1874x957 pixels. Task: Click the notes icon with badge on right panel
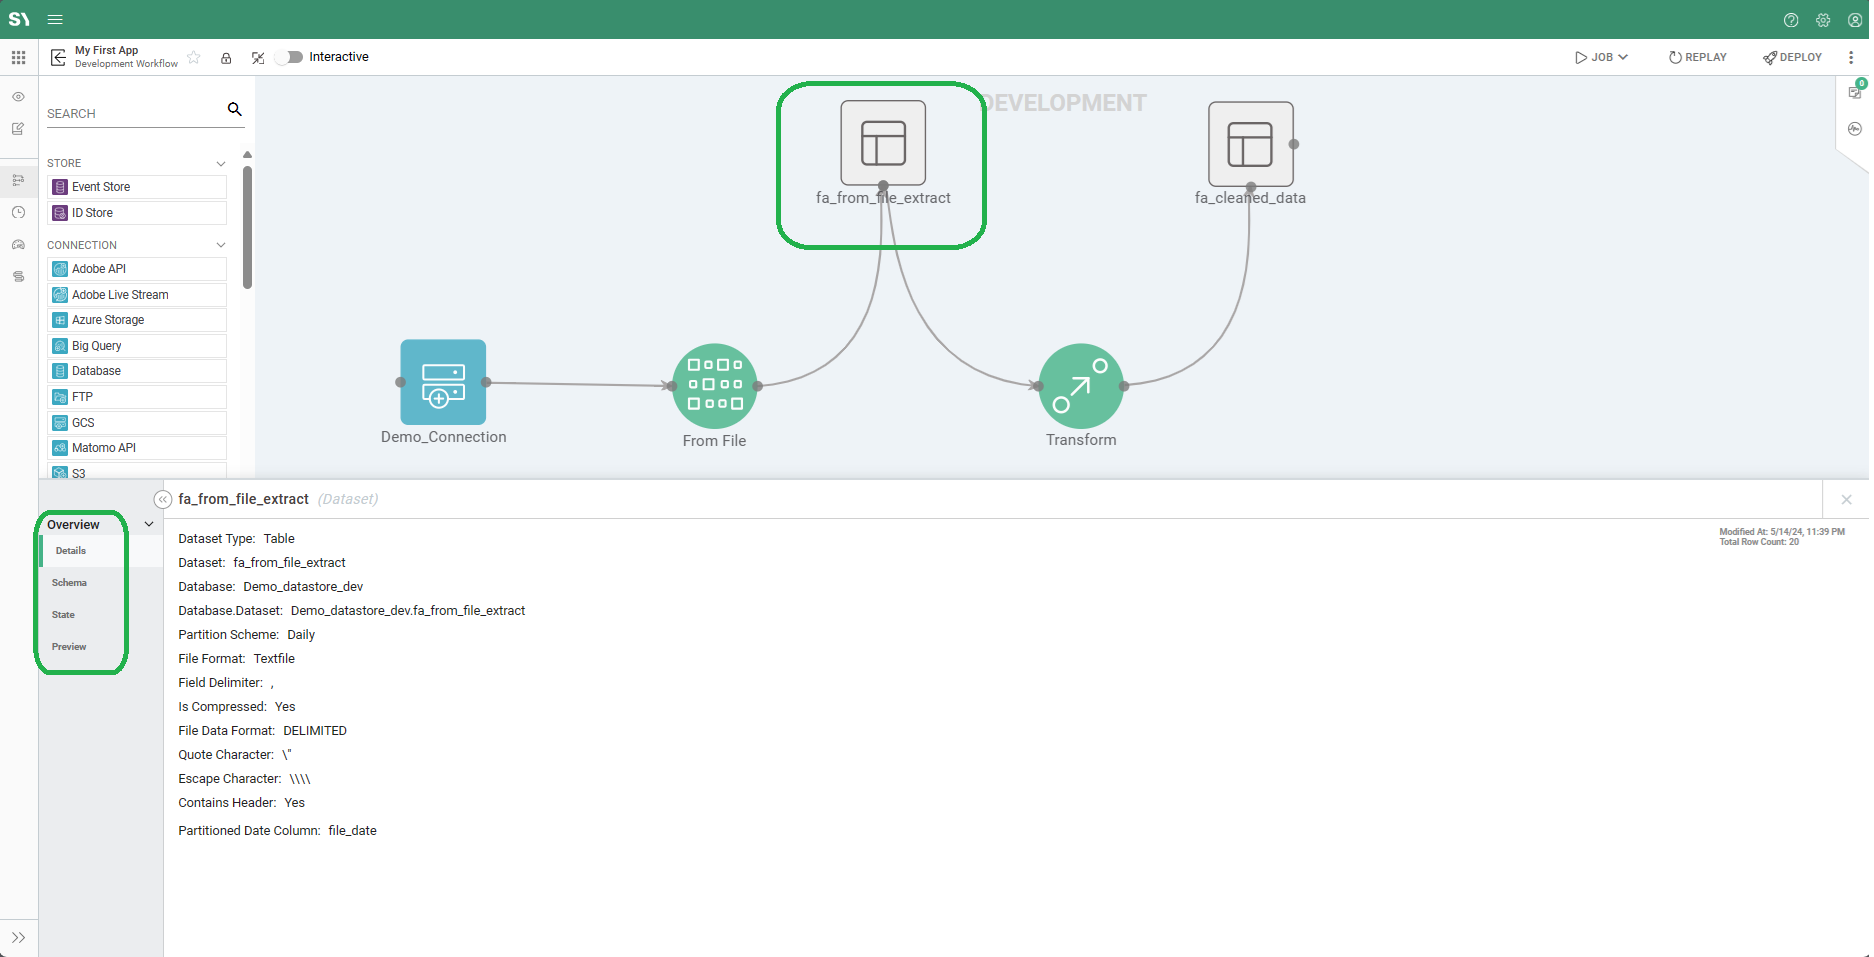click(1856, 91)
